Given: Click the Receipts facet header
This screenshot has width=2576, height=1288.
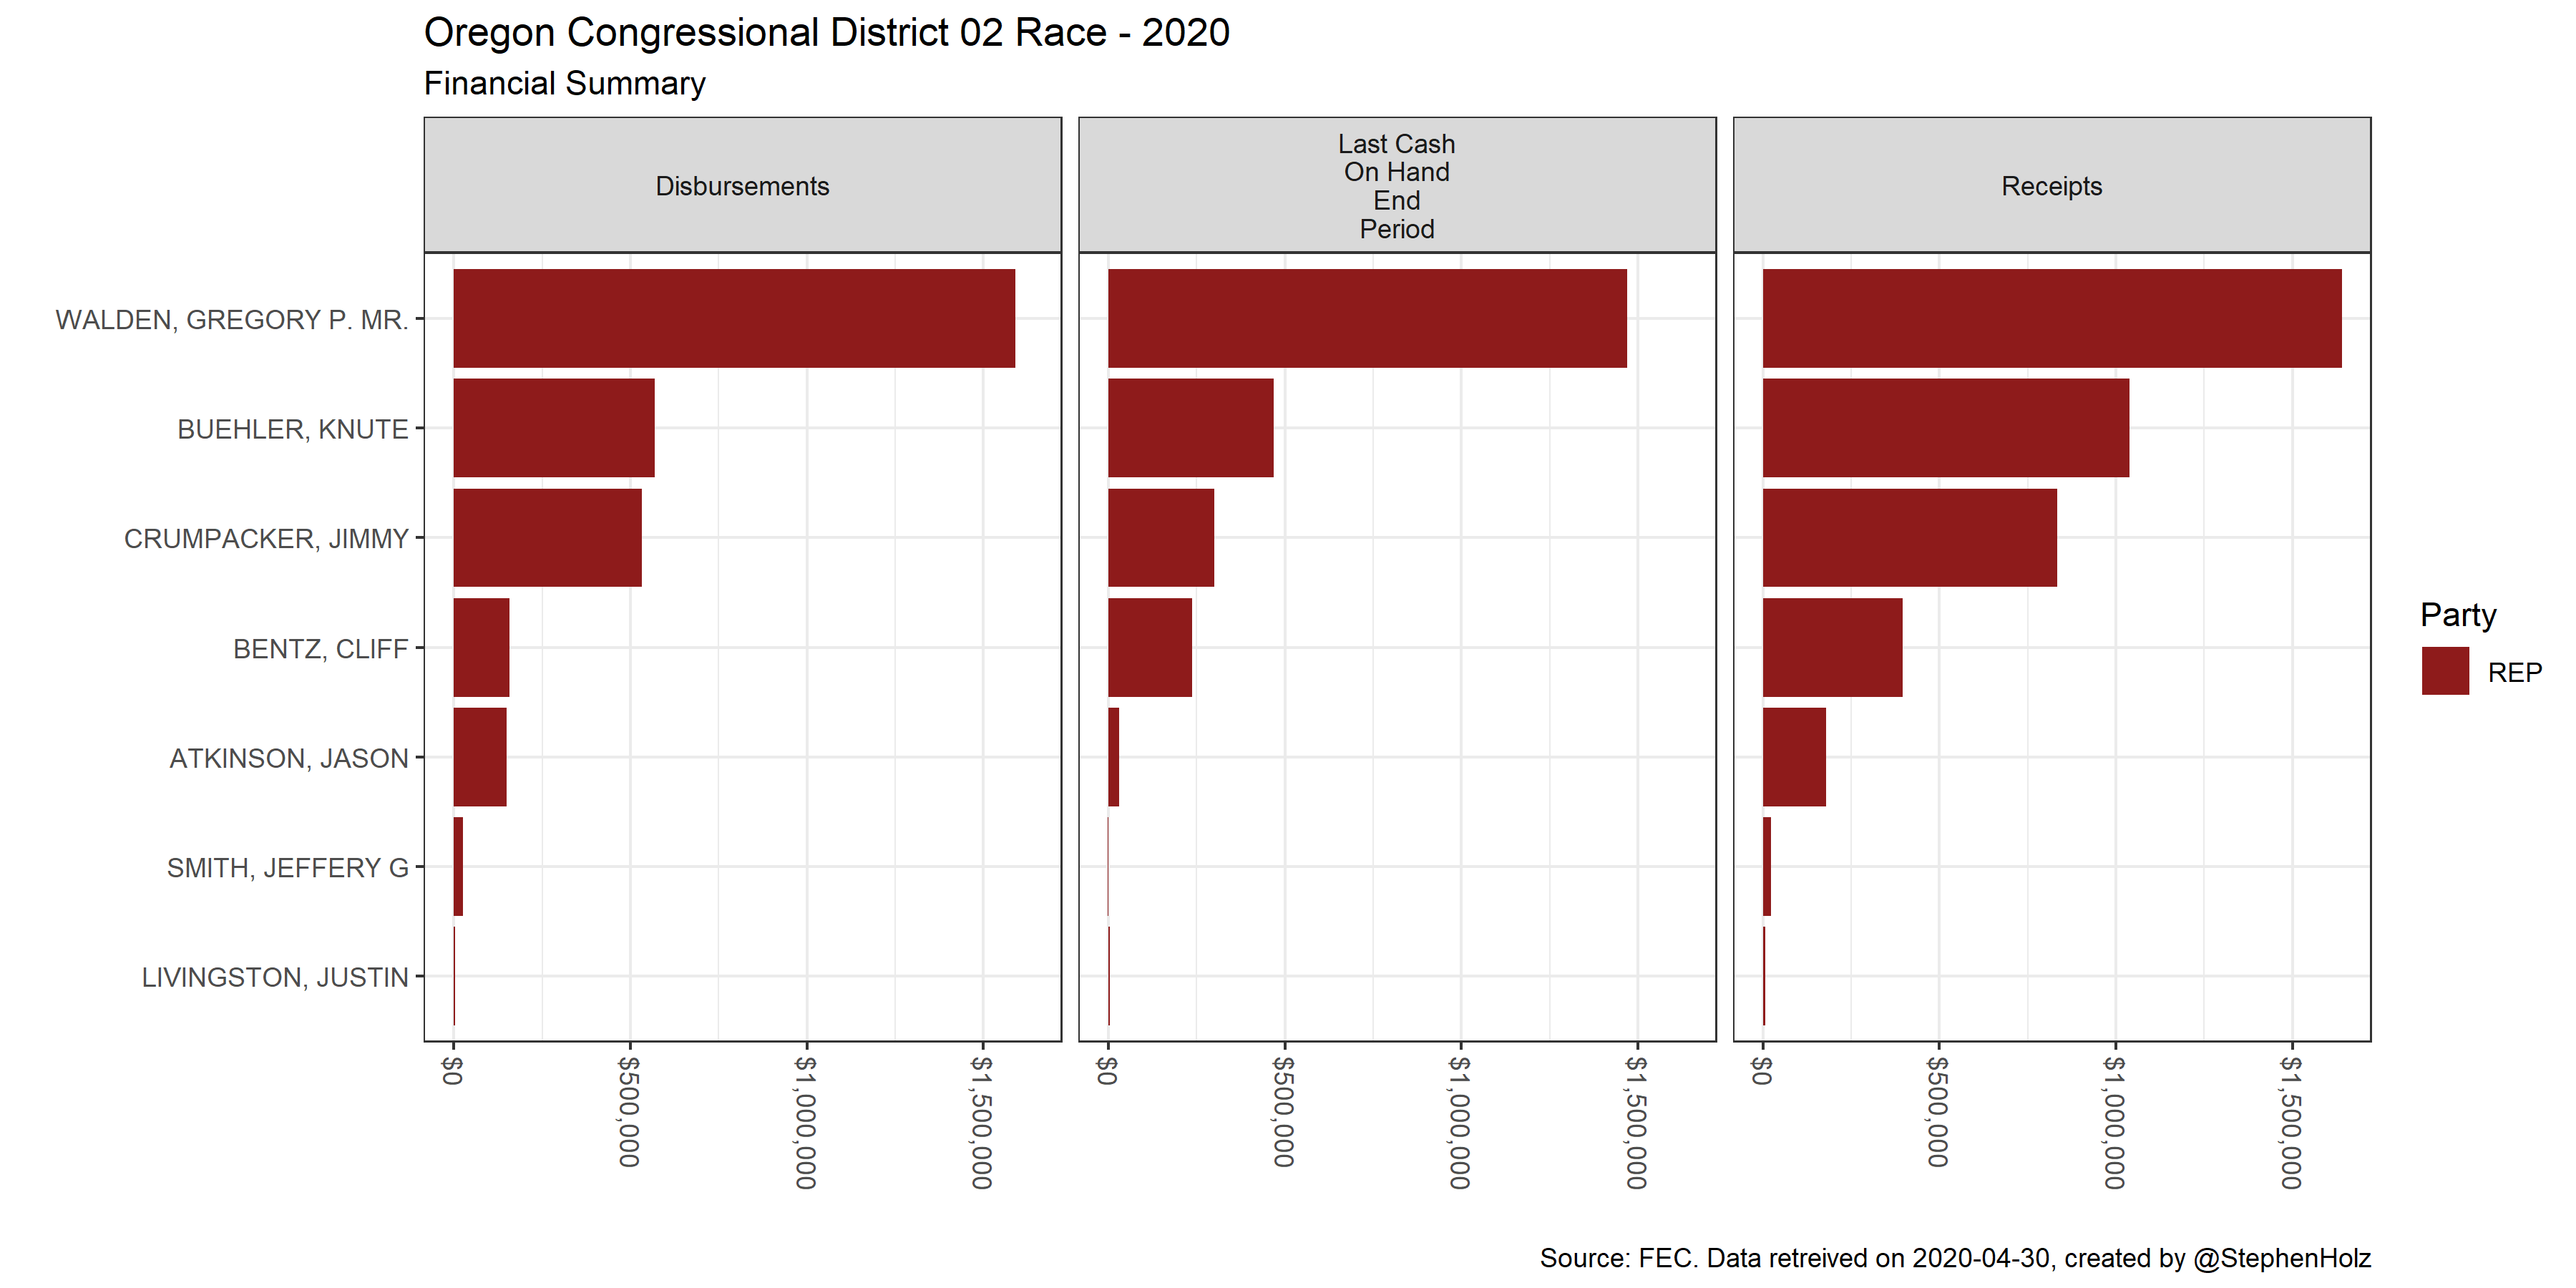Looking at the screenshot, I should [2051, 186].
